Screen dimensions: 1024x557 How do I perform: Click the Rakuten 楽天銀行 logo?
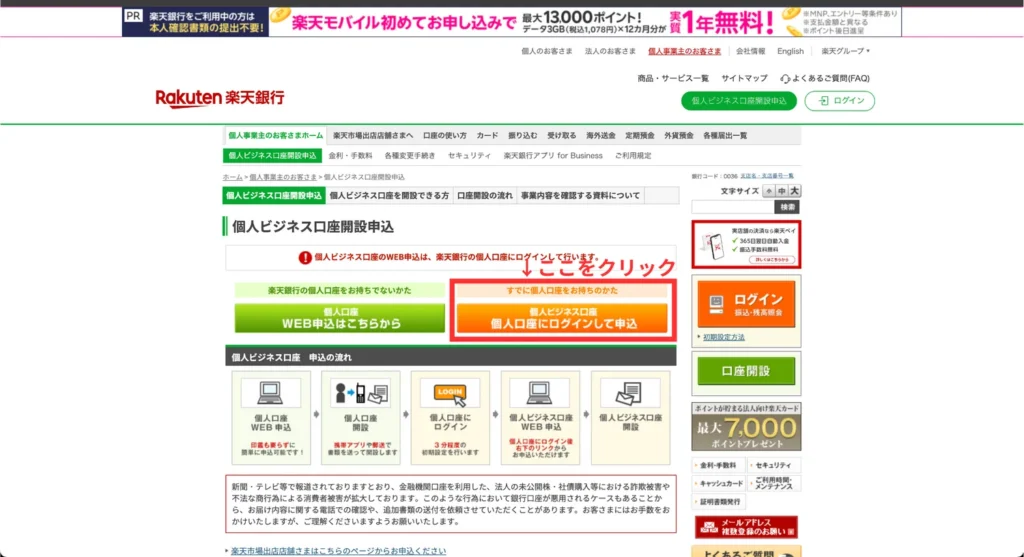point(219,98)
